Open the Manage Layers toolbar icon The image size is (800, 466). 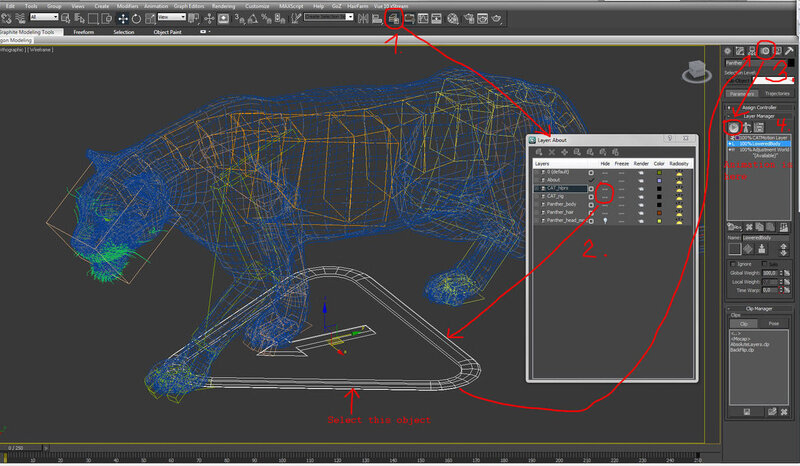[x=394, y=18]
